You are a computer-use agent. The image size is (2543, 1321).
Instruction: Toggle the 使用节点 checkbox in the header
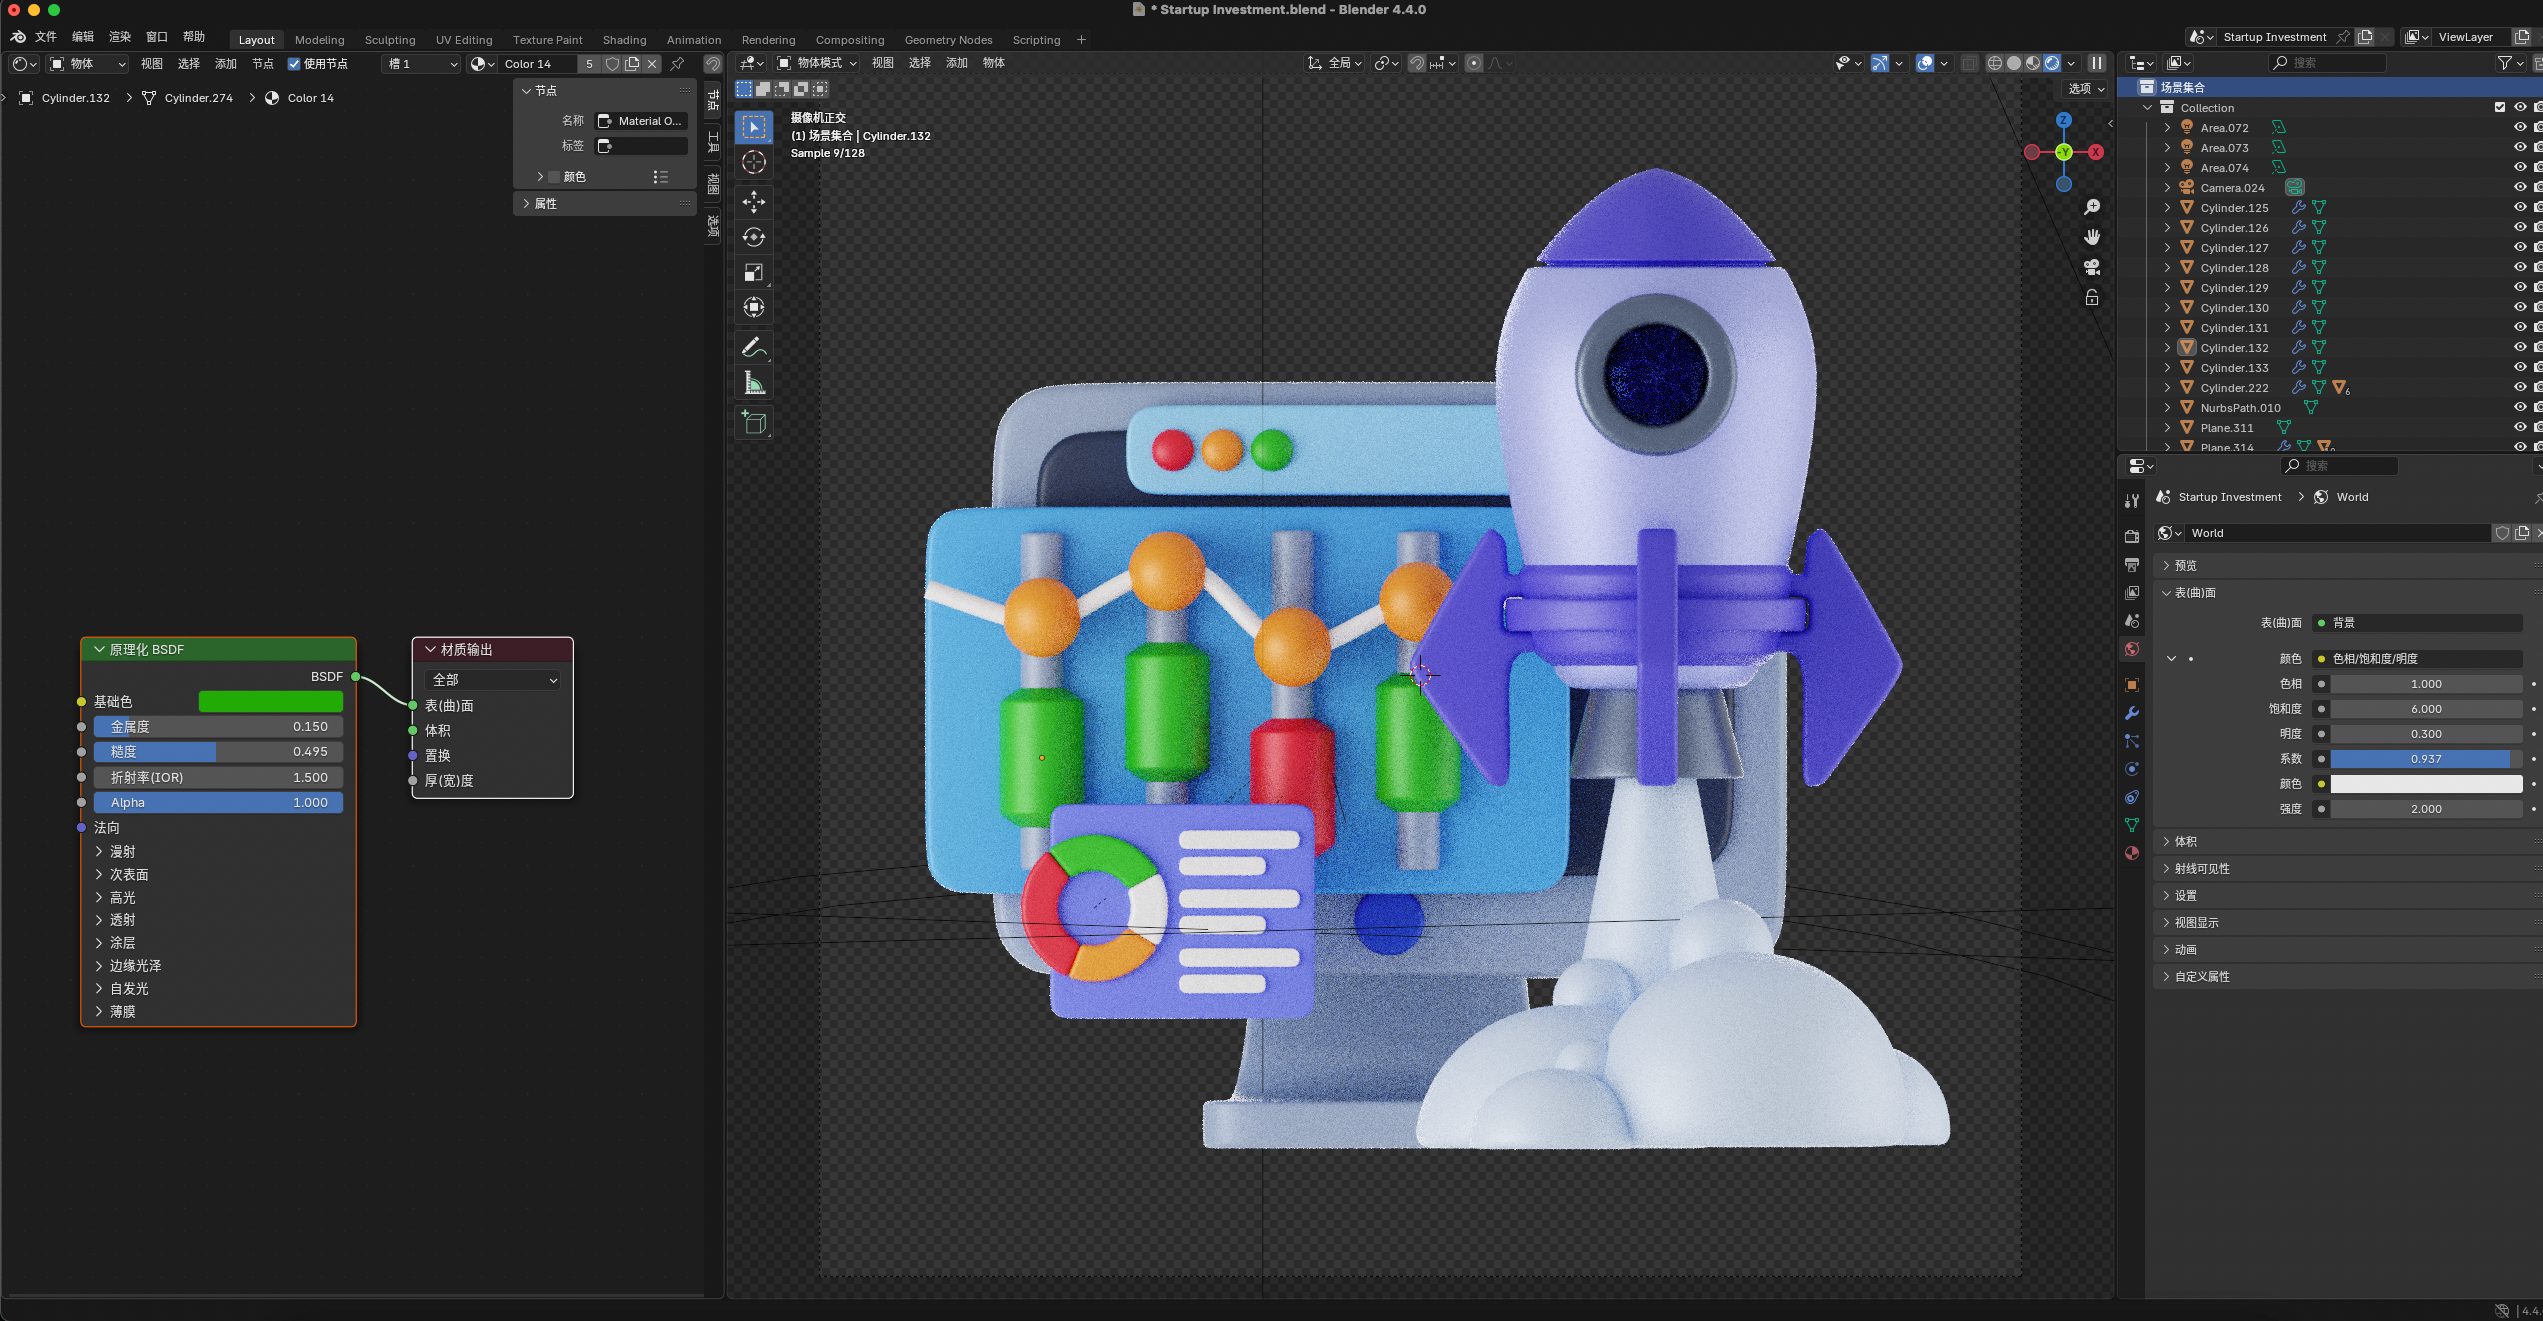[293, 63]
